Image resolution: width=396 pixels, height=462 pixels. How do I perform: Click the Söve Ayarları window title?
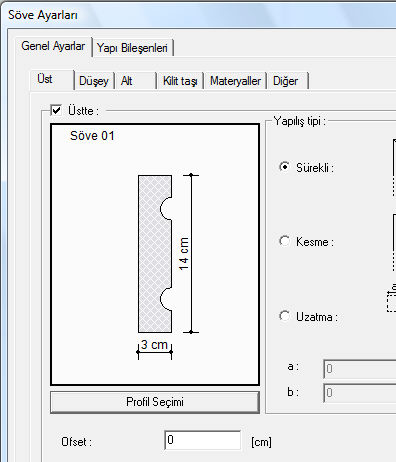click(x=43, y=15)
